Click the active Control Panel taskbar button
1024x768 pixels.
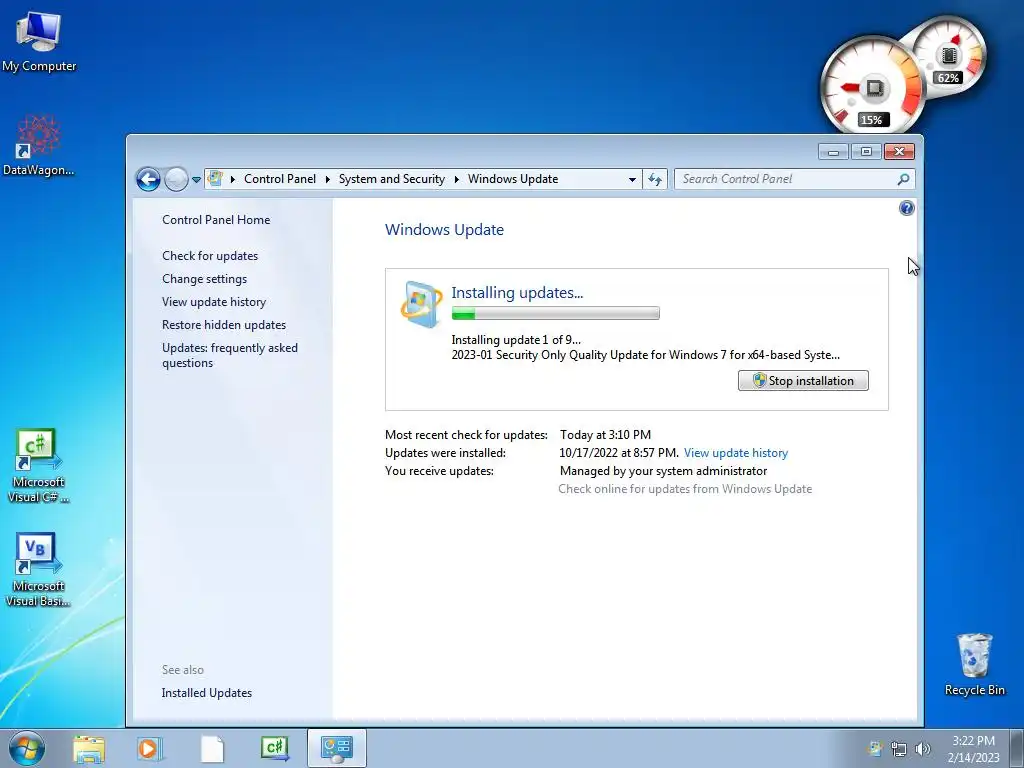tap(336, 748)
